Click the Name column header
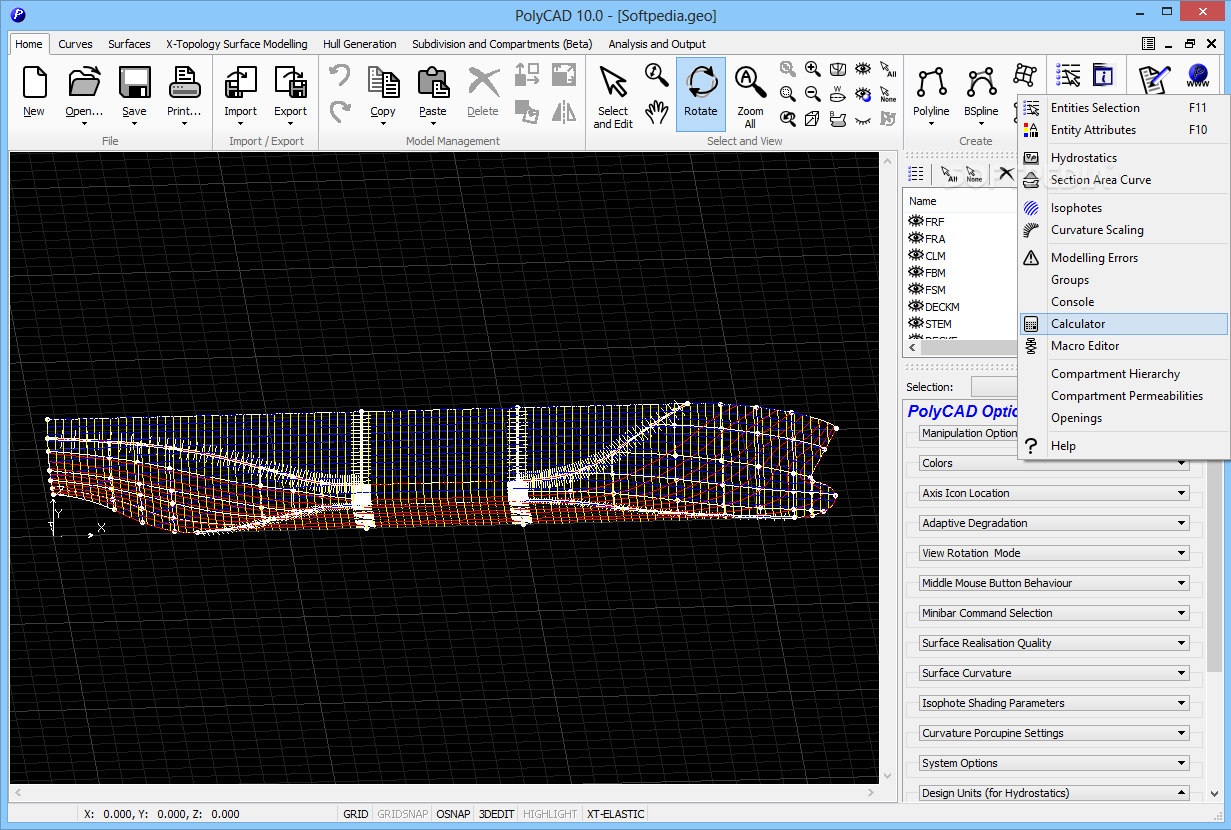This screenshot has height=830, width=1231. pos(960,201)
